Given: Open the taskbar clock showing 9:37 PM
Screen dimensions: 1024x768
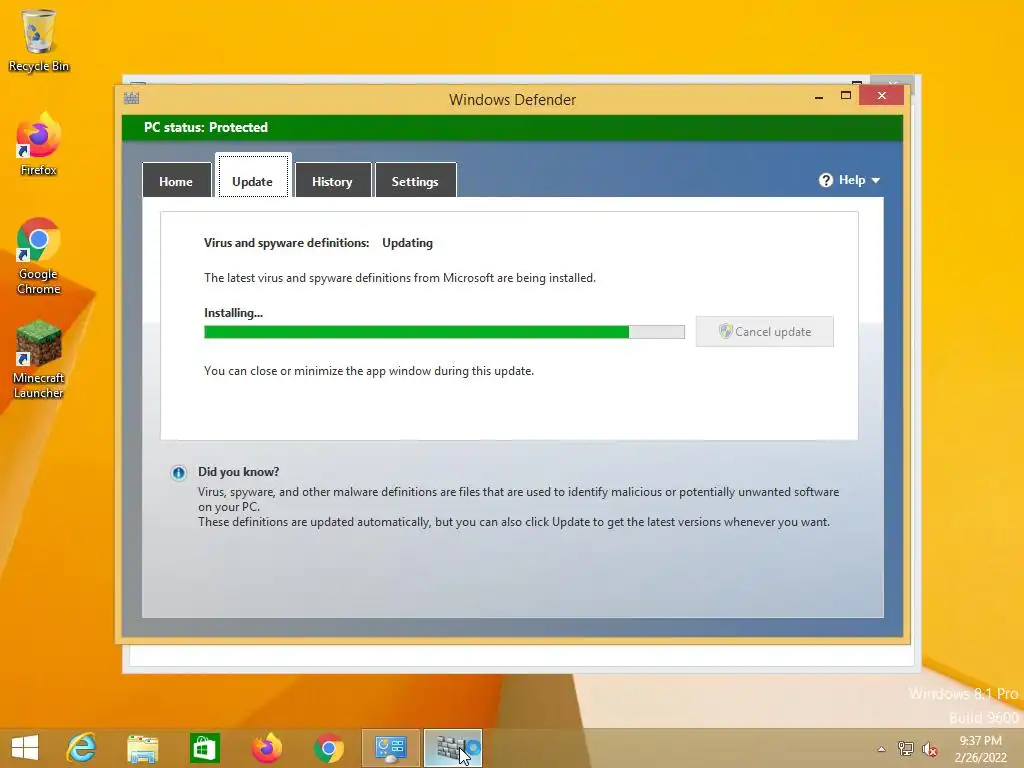Looking at the screenshot, I should click(x=980, y=749).
